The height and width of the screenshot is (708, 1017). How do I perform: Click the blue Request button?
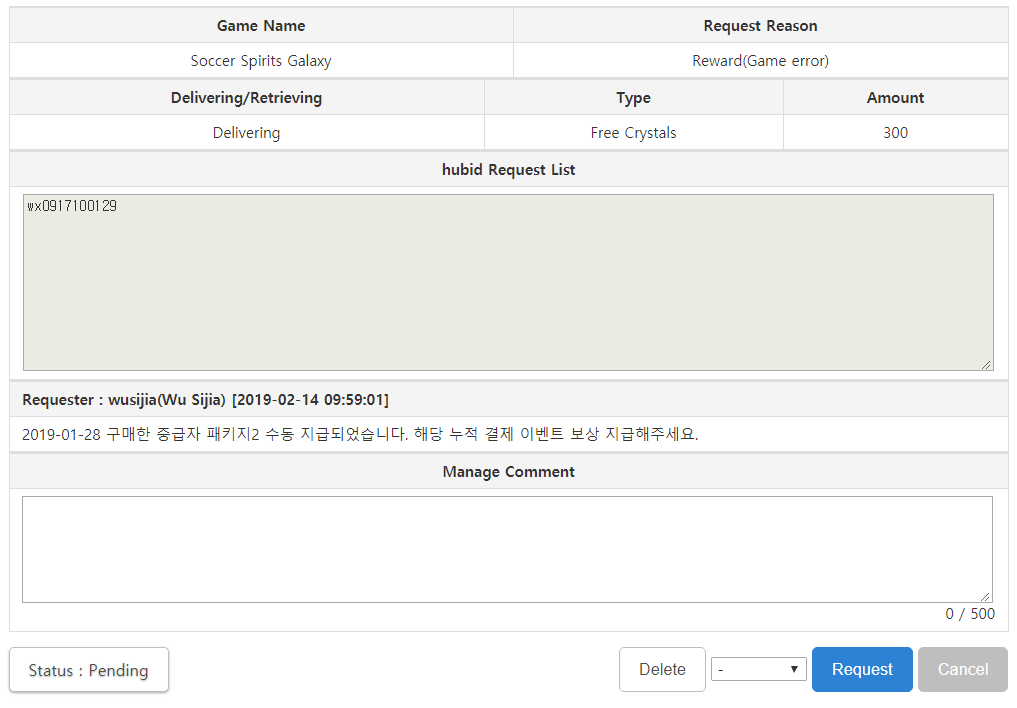(862, 669)
